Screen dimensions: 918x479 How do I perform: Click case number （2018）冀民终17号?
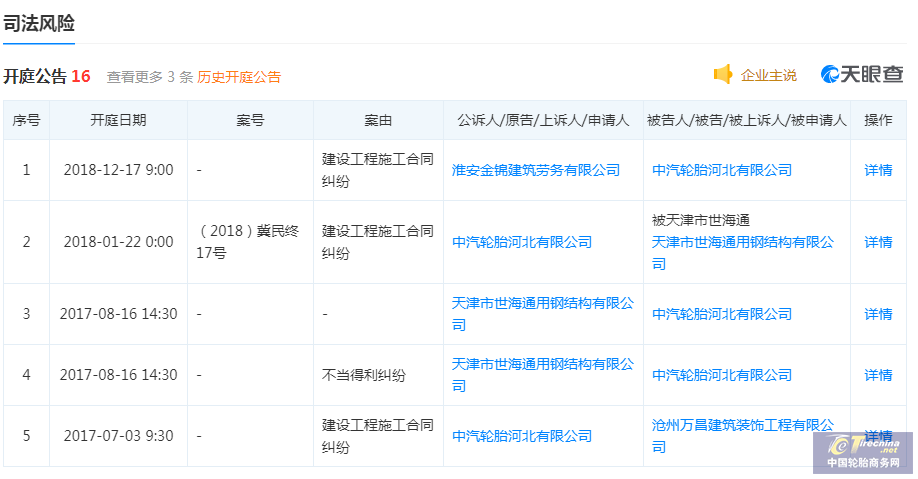coord(248,242)
